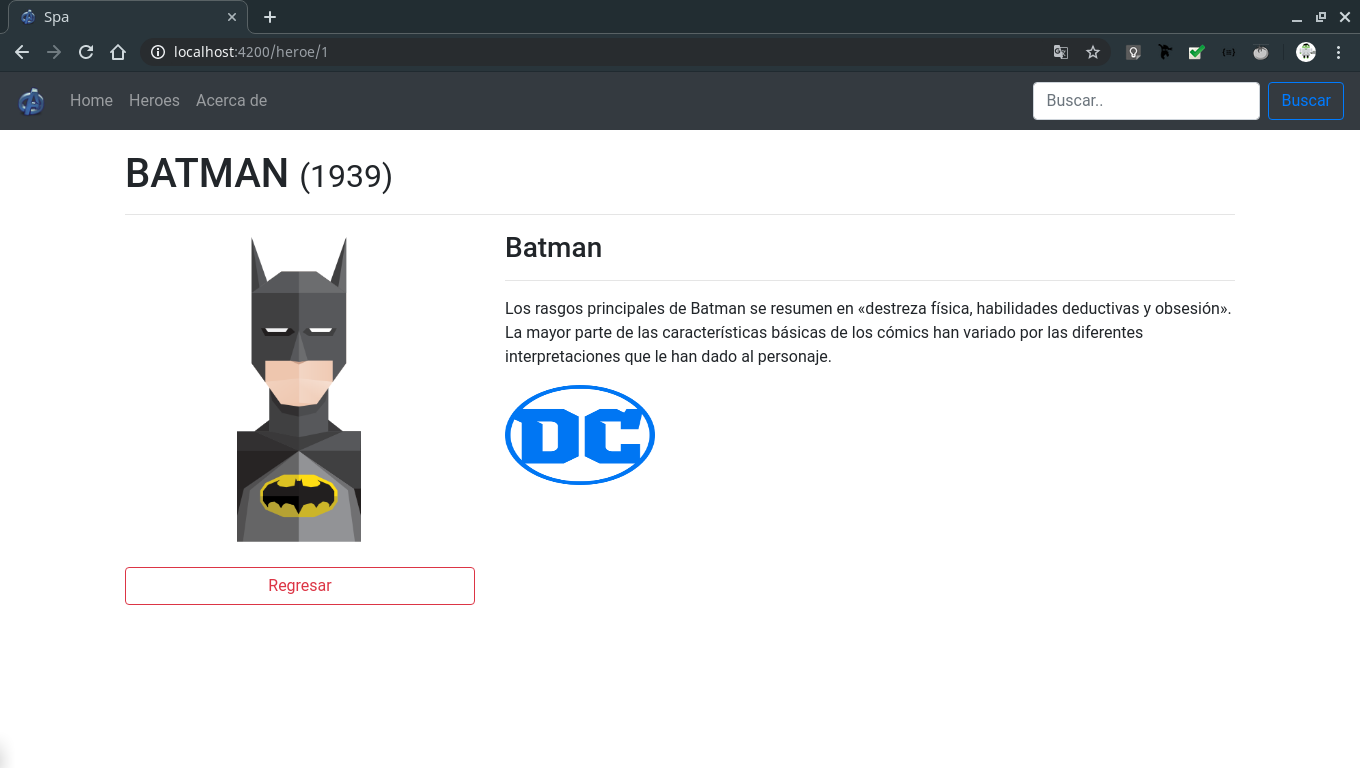
Task: Go back using the browser back arrow
Action: click(22, 52)
